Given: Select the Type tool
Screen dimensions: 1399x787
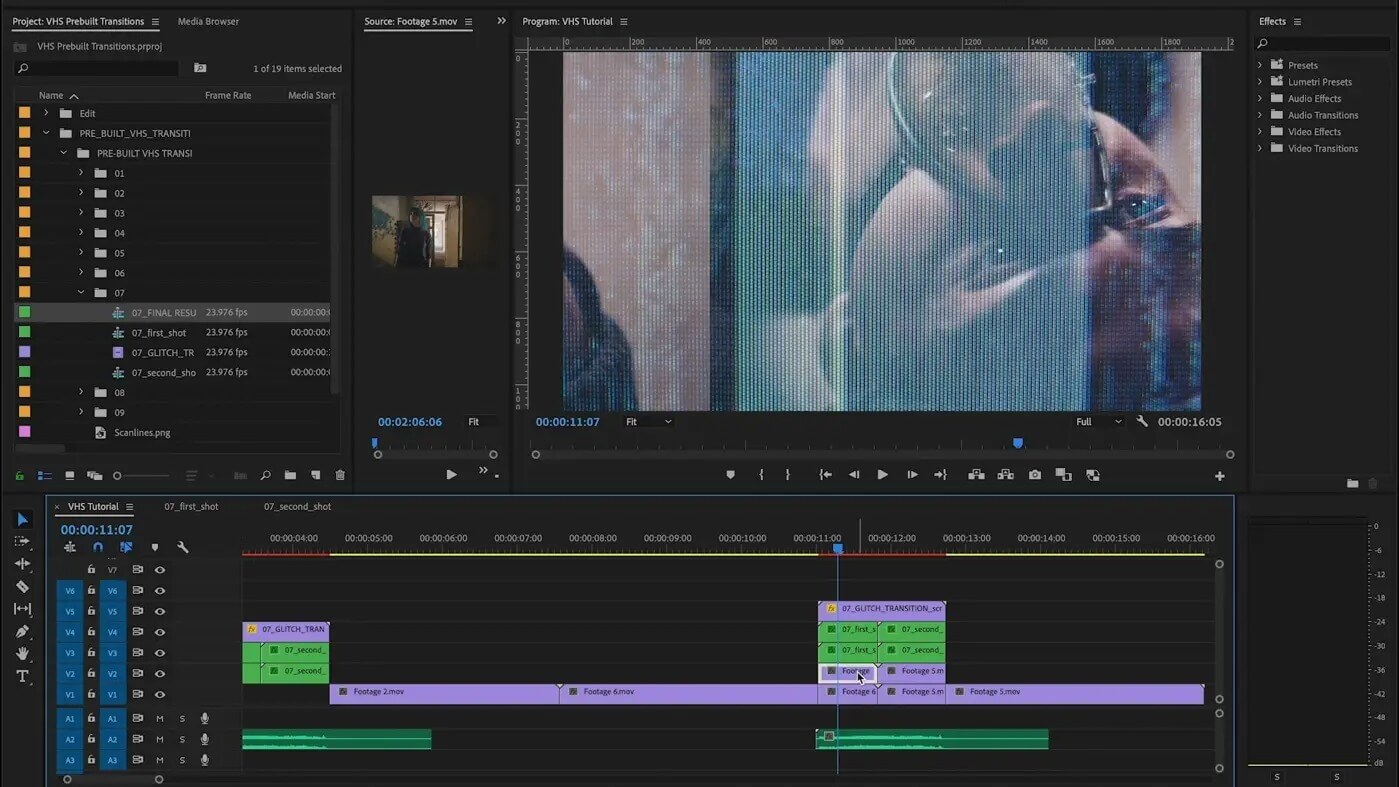Looking at the screenshot, I should [x=22, y=676].
